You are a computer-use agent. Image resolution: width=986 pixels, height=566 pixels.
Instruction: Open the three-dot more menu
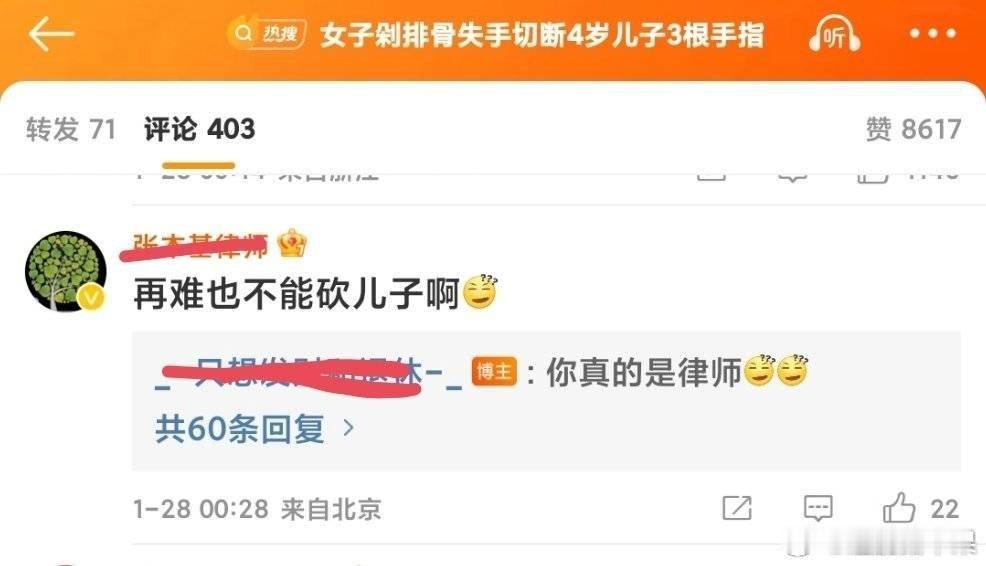(x=933, y=34)
